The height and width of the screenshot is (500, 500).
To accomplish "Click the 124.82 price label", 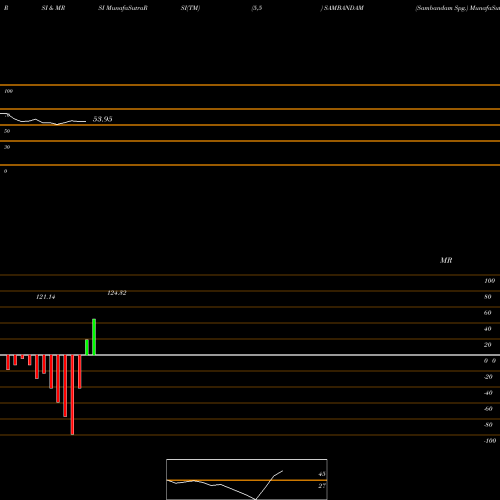I will click(117, 293).
